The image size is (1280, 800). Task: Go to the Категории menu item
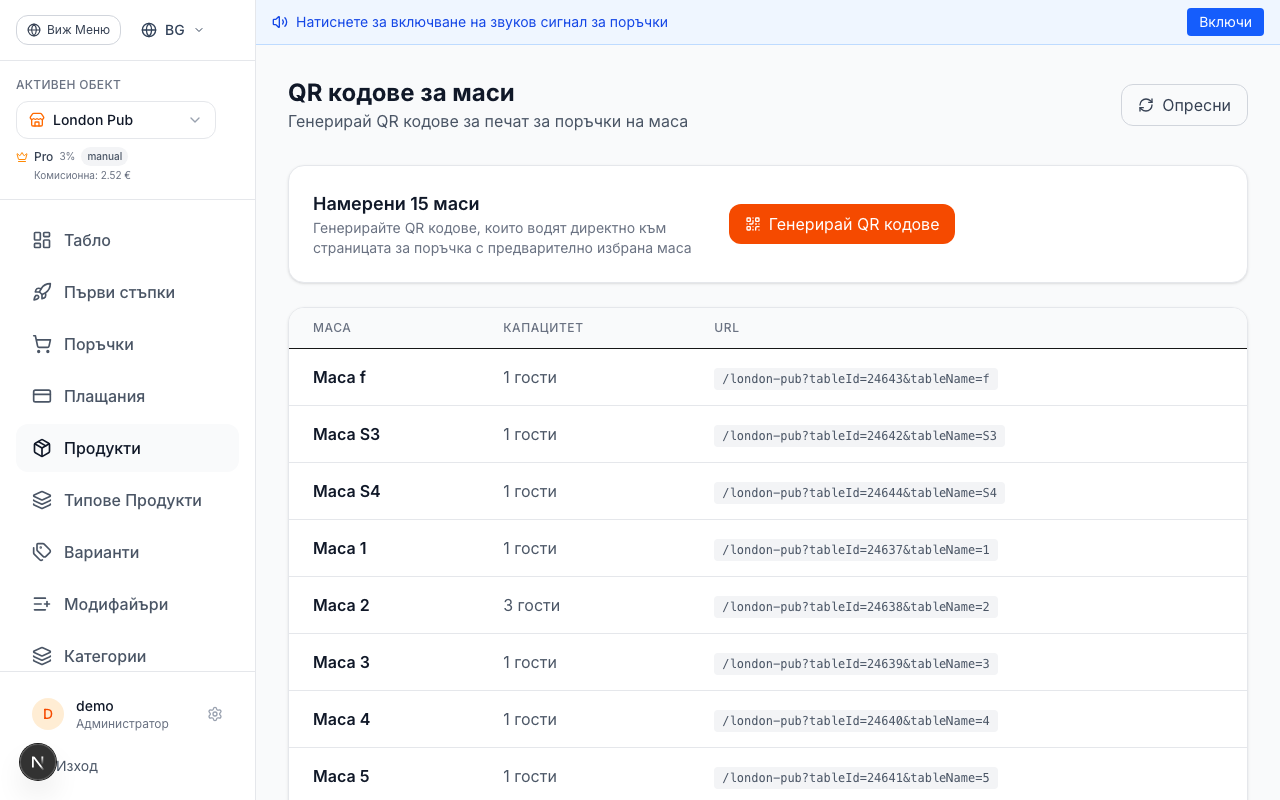tap(105, 656)
